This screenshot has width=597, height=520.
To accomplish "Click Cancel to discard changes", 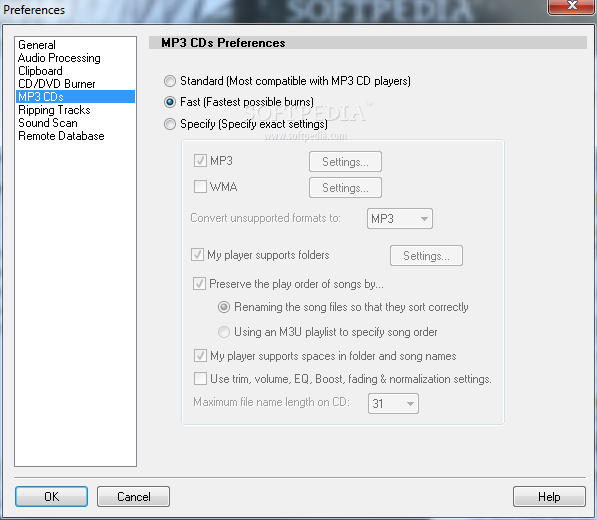I will [x=133, y=496].
